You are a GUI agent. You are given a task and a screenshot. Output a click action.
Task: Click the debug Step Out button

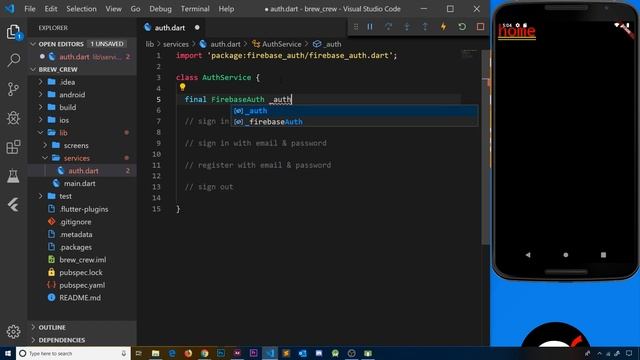tap(425, 27)
